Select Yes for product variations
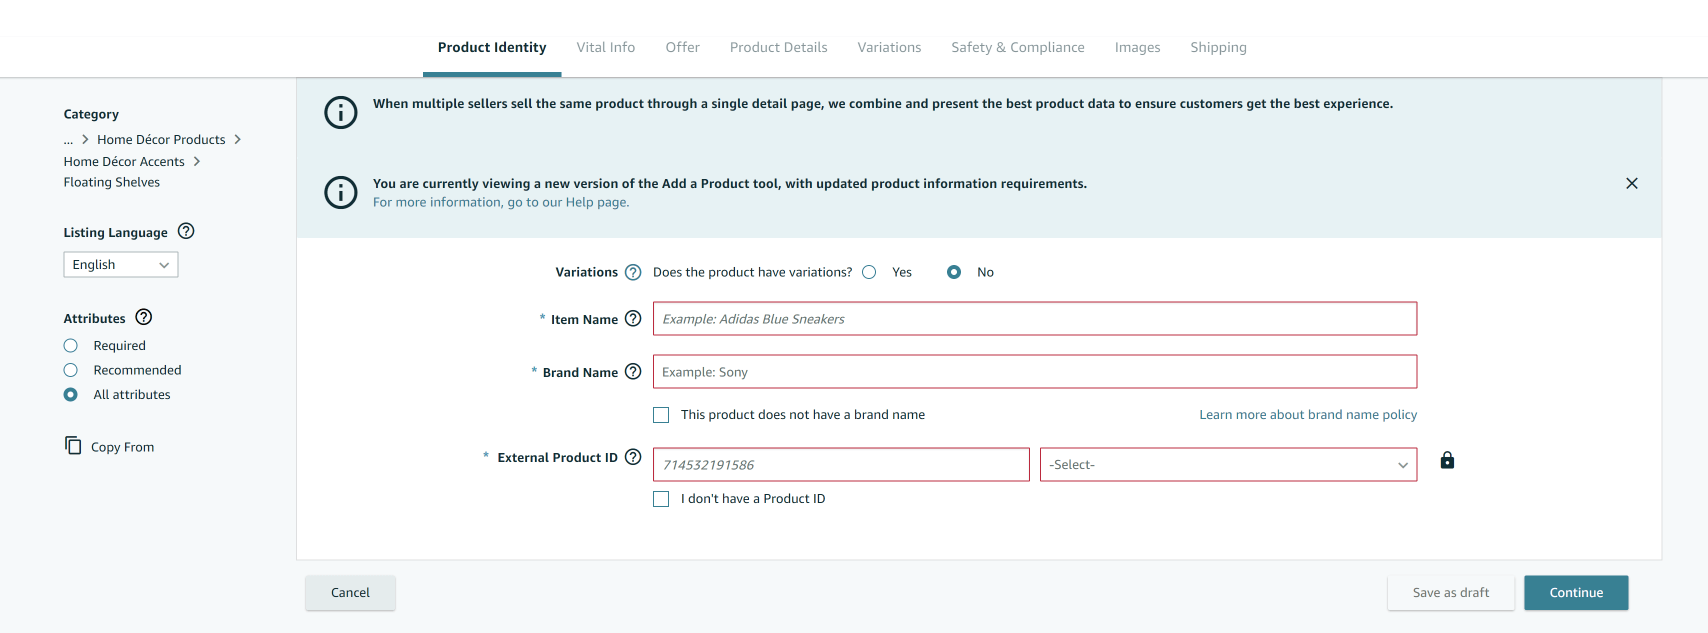The image size is (1708, 633). pyautogui.click(x=869, y=272)
